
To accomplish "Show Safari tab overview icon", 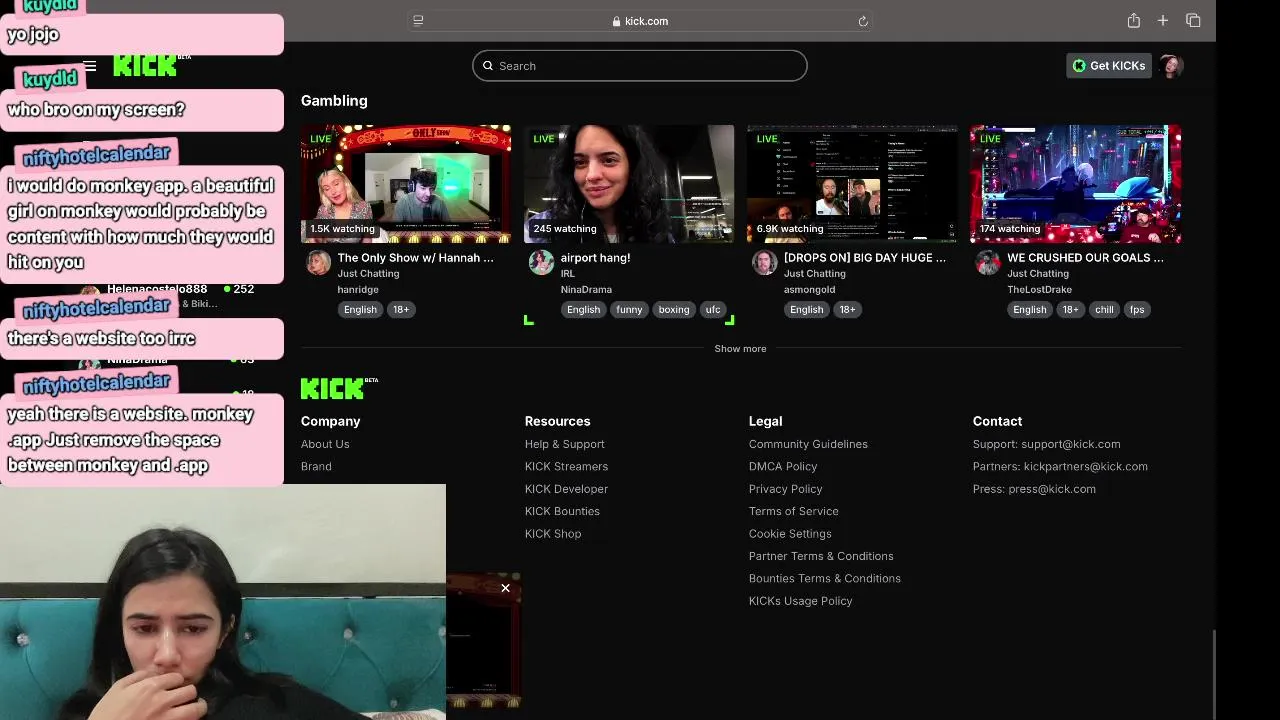I will 1193,21.
